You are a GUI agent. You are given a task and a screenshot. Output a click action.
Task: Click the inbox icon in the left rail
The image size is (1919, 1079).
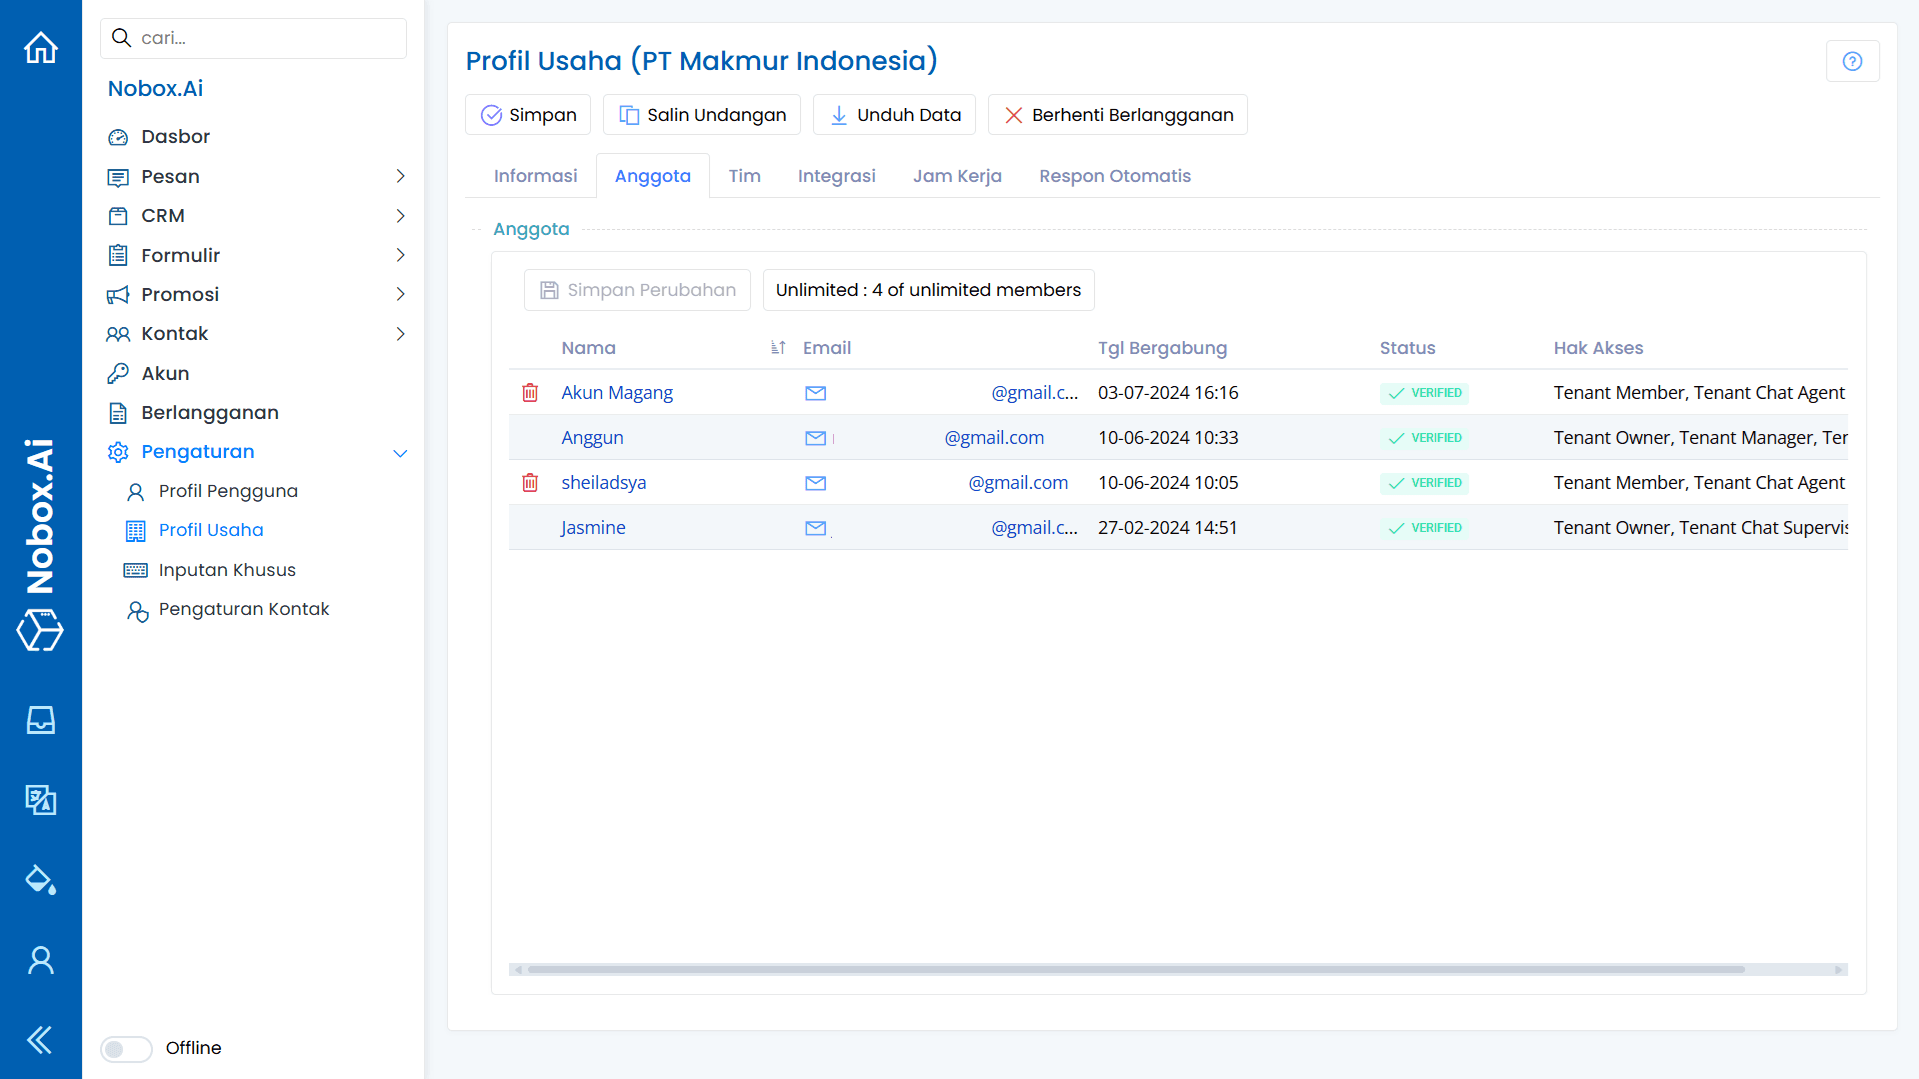click(x=40, y=719)
